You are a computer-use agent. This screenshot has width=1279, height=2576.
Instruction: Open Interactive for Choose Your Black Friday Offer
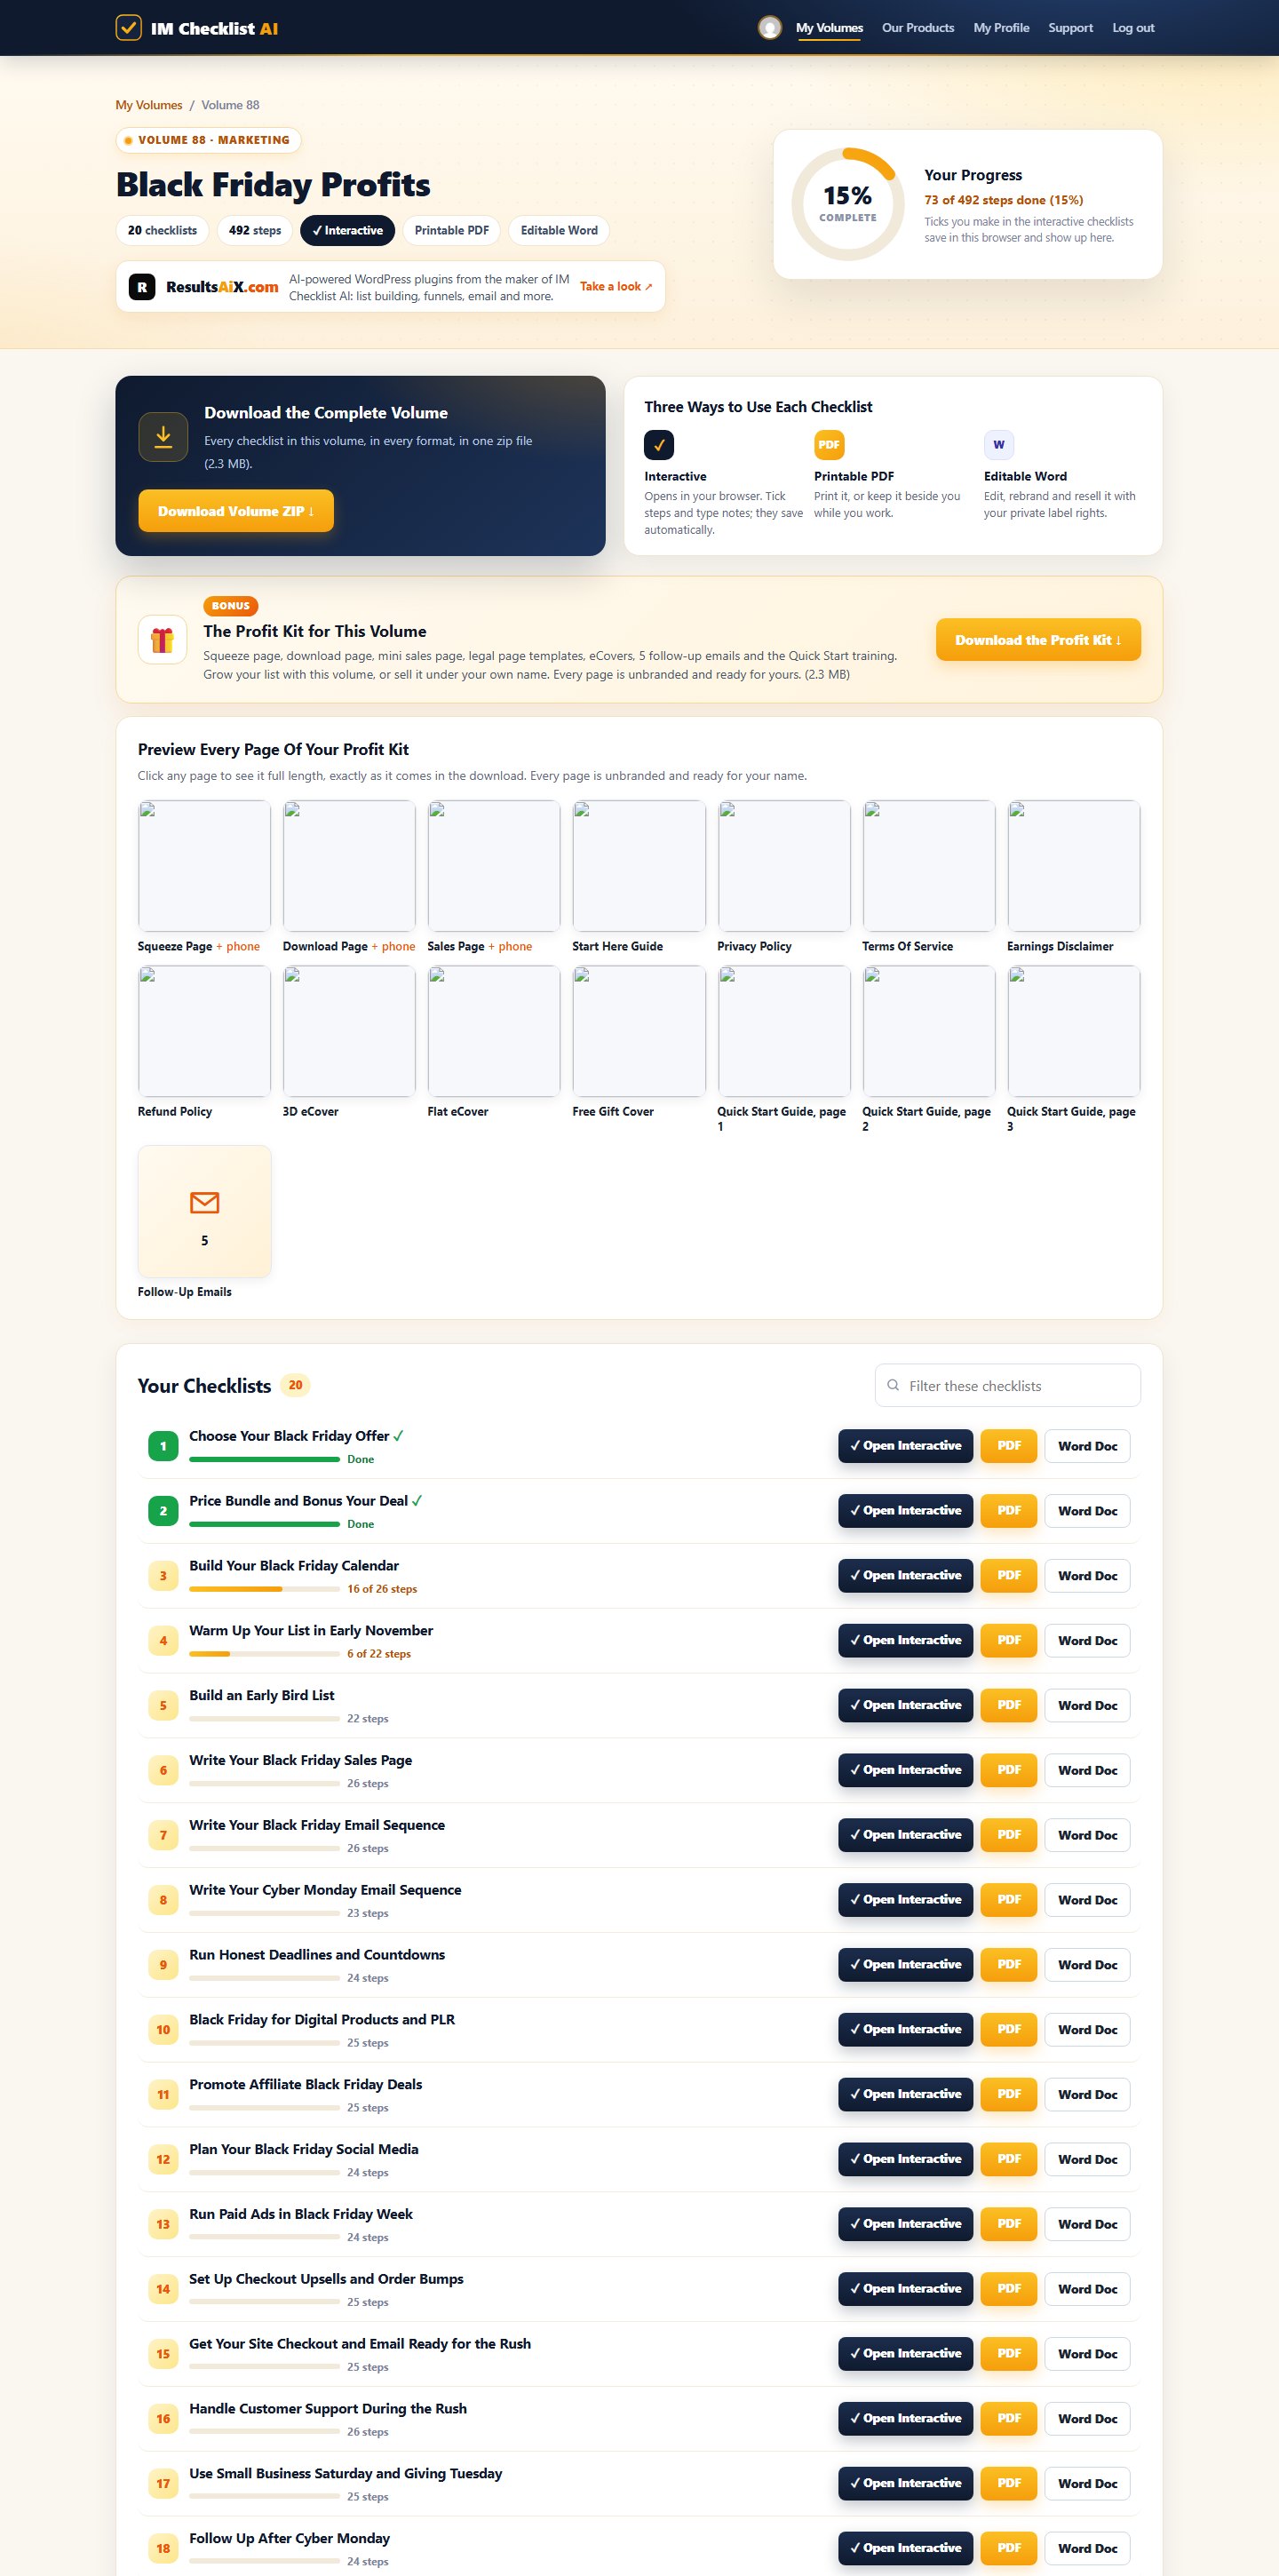905,1446
